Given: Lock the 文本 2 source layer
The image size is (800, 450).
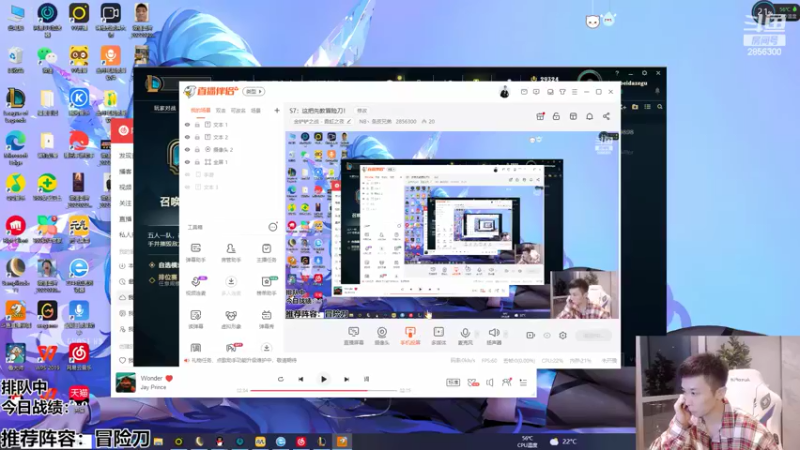Looking at the screenshot, I should (197, 137).
